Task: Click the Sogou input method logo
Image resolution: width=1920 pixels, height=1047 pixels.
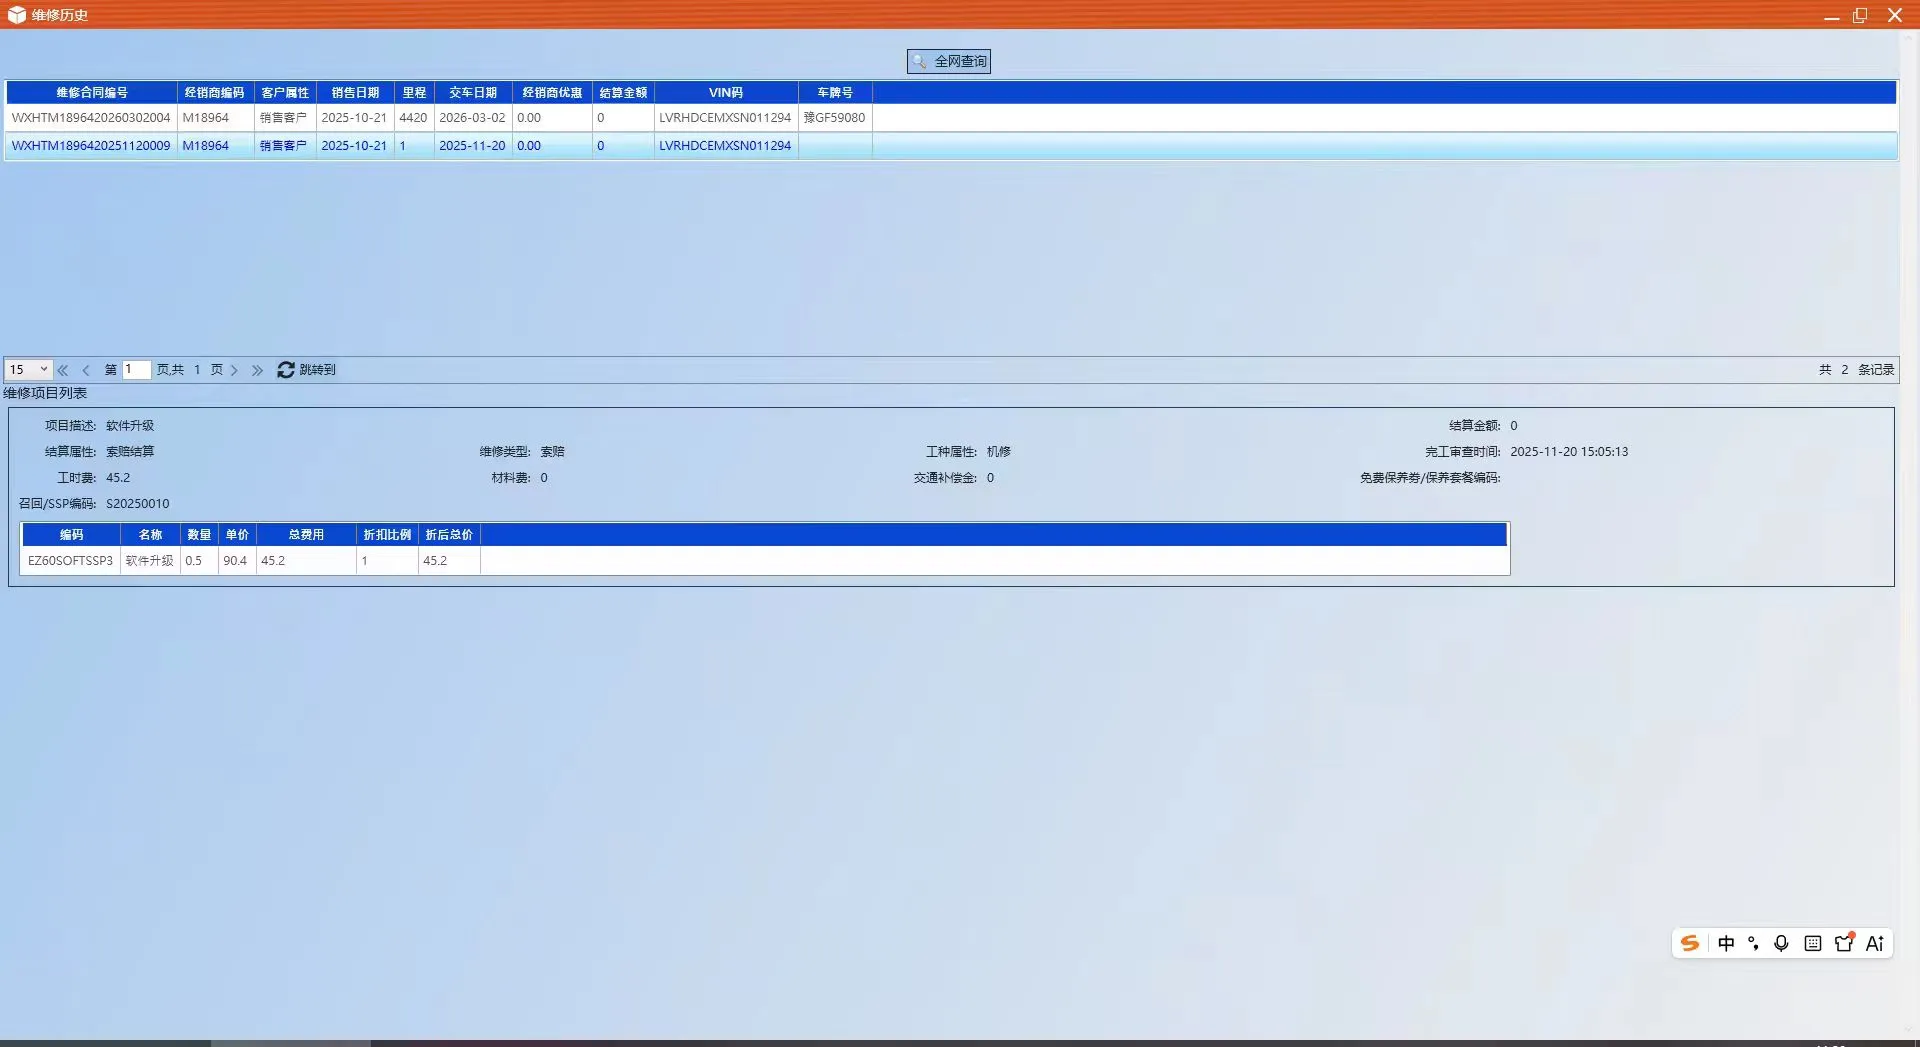Action: (1690, 943)
